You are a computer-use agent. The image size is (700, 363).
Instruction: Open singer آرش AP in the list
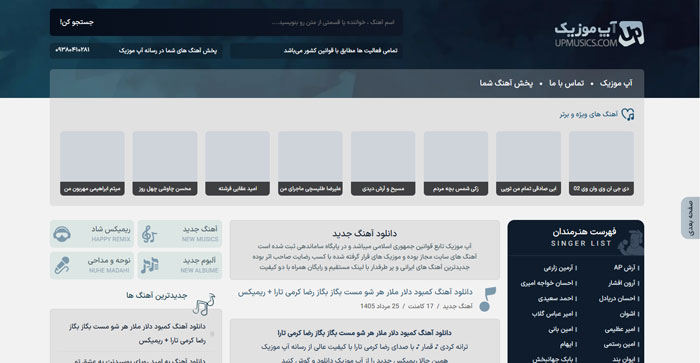[x=626, y=267]
